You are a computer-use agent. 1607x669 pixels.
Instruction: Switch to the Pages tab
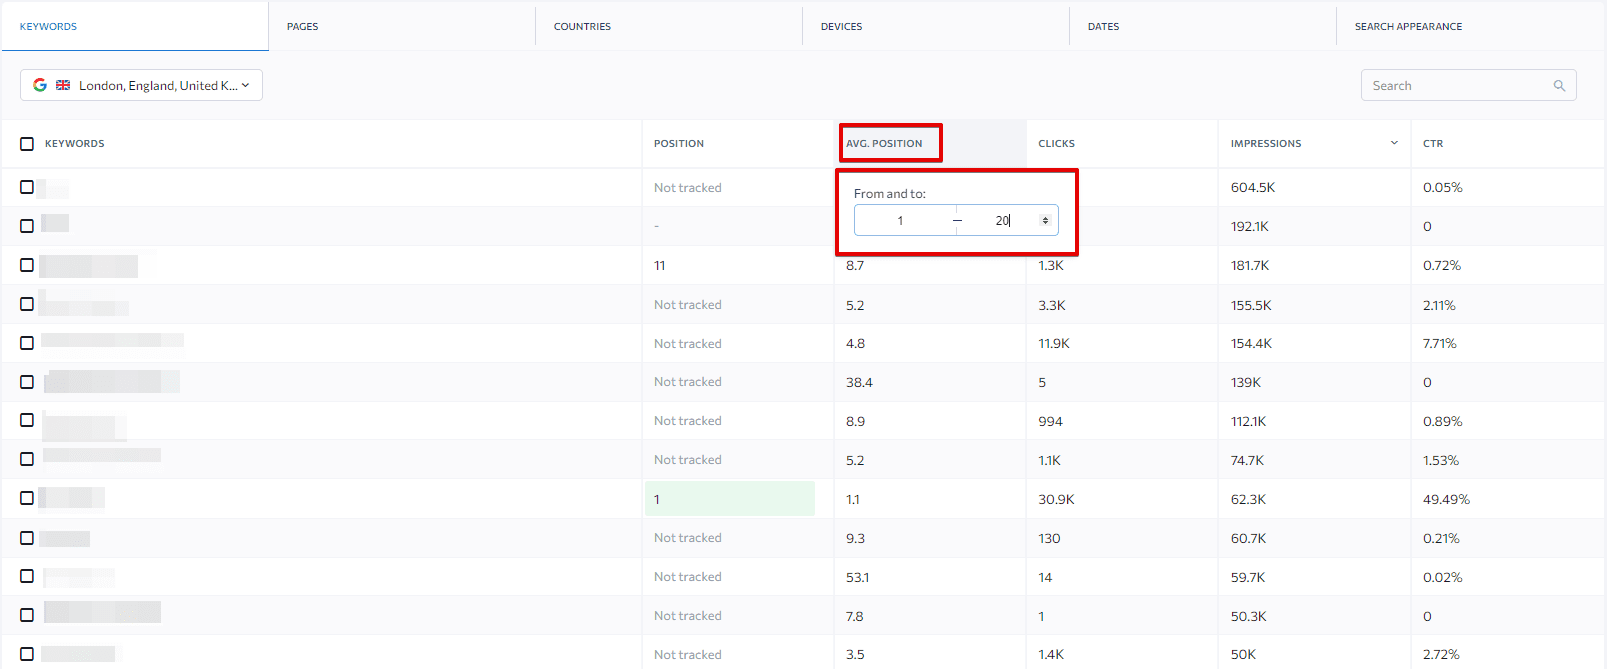coord(402,26)
